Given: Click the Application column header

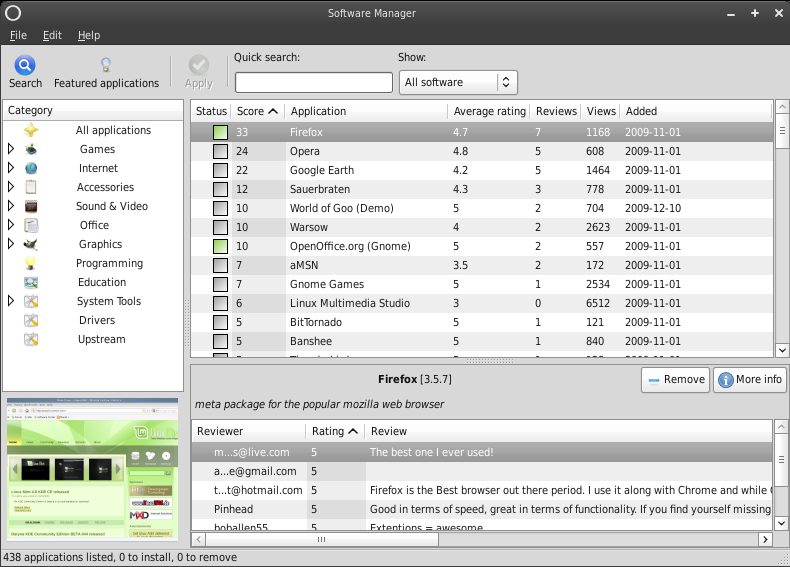Looking at the screenshot, I should click(366, 111).
